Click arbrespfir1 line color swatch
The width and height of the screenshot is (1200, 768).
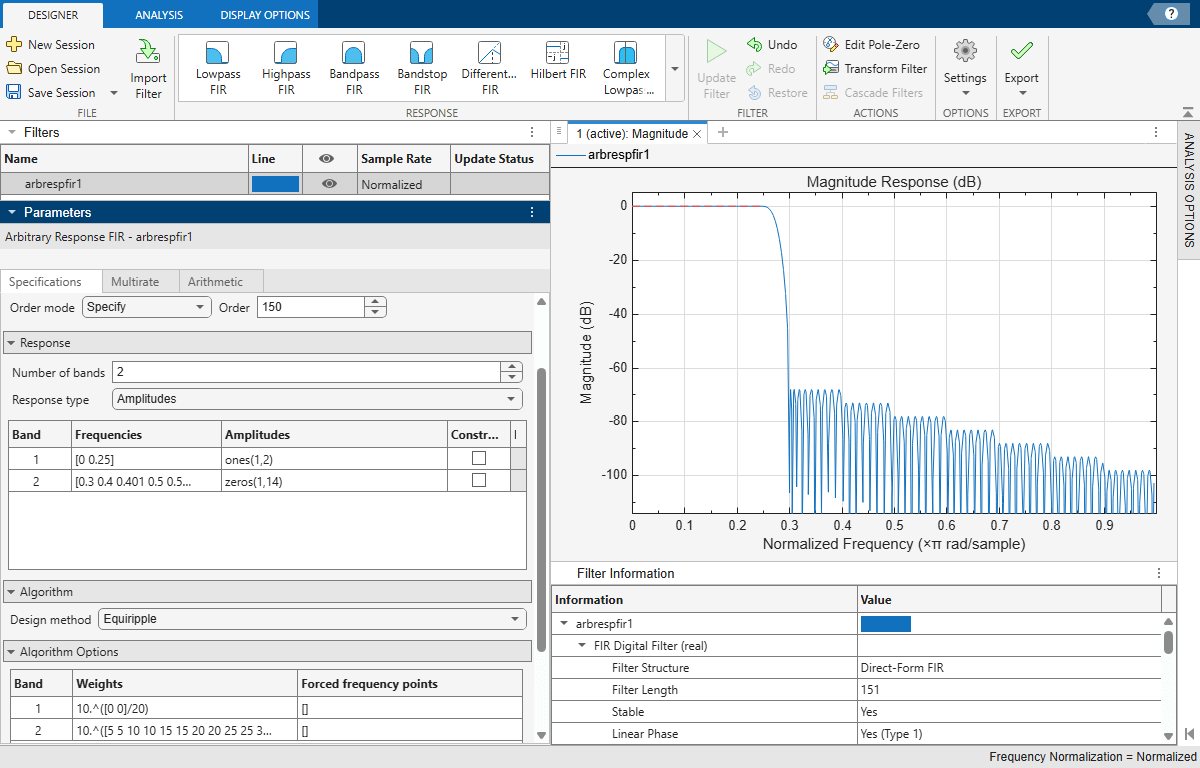coord(275,184)
